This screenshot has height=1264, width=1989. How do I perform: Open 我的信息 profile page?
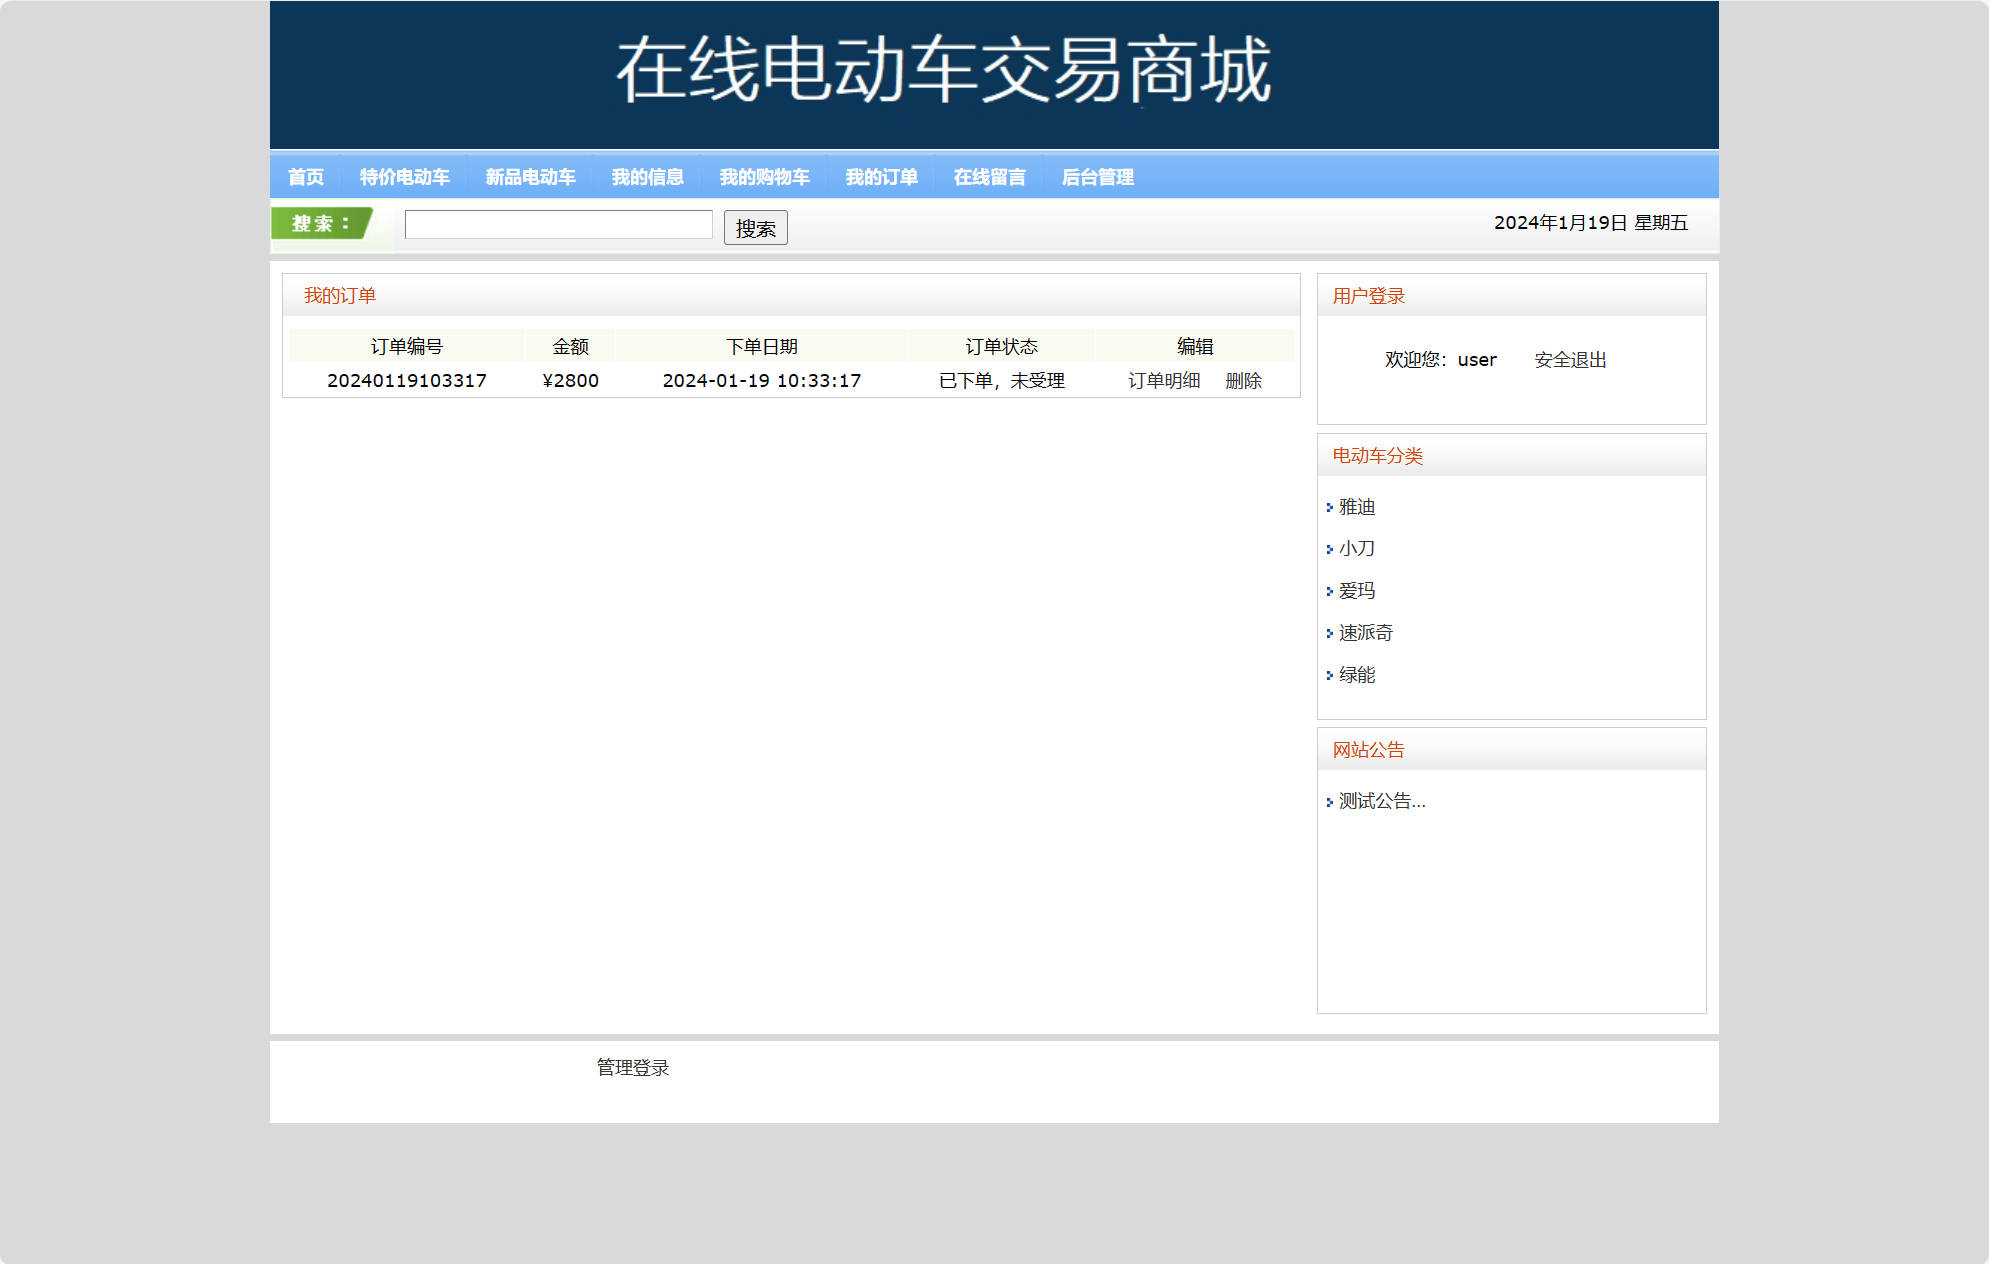pos(647,177)
